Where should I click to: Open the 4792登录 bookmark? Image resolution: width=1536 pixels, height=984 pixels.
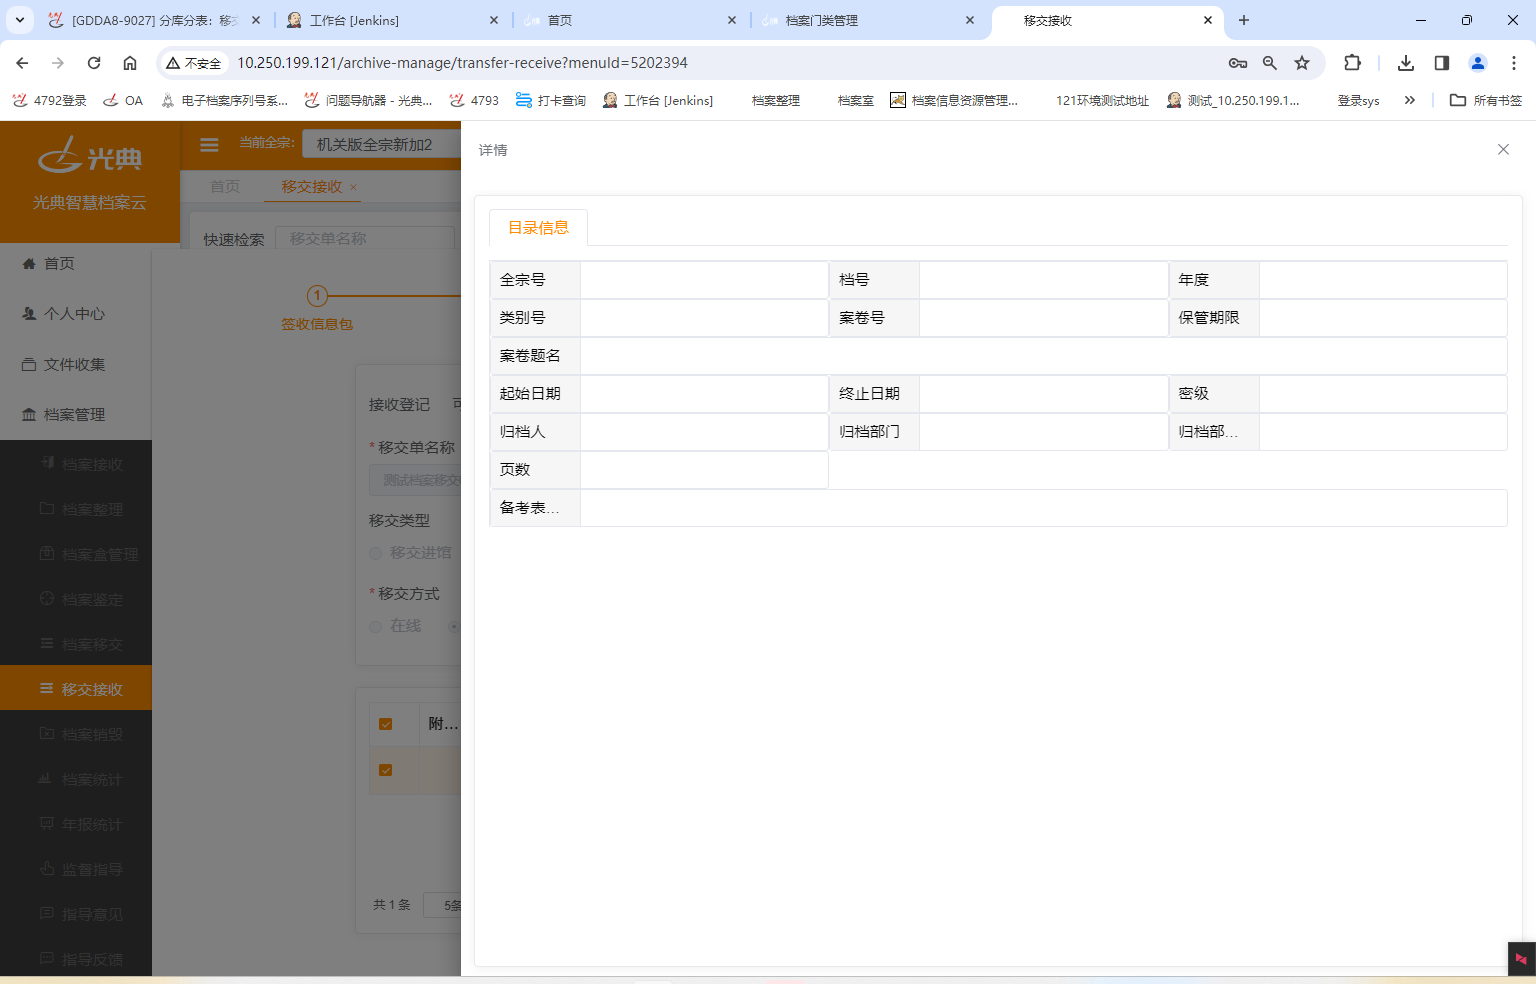click(x=49, y=100)
